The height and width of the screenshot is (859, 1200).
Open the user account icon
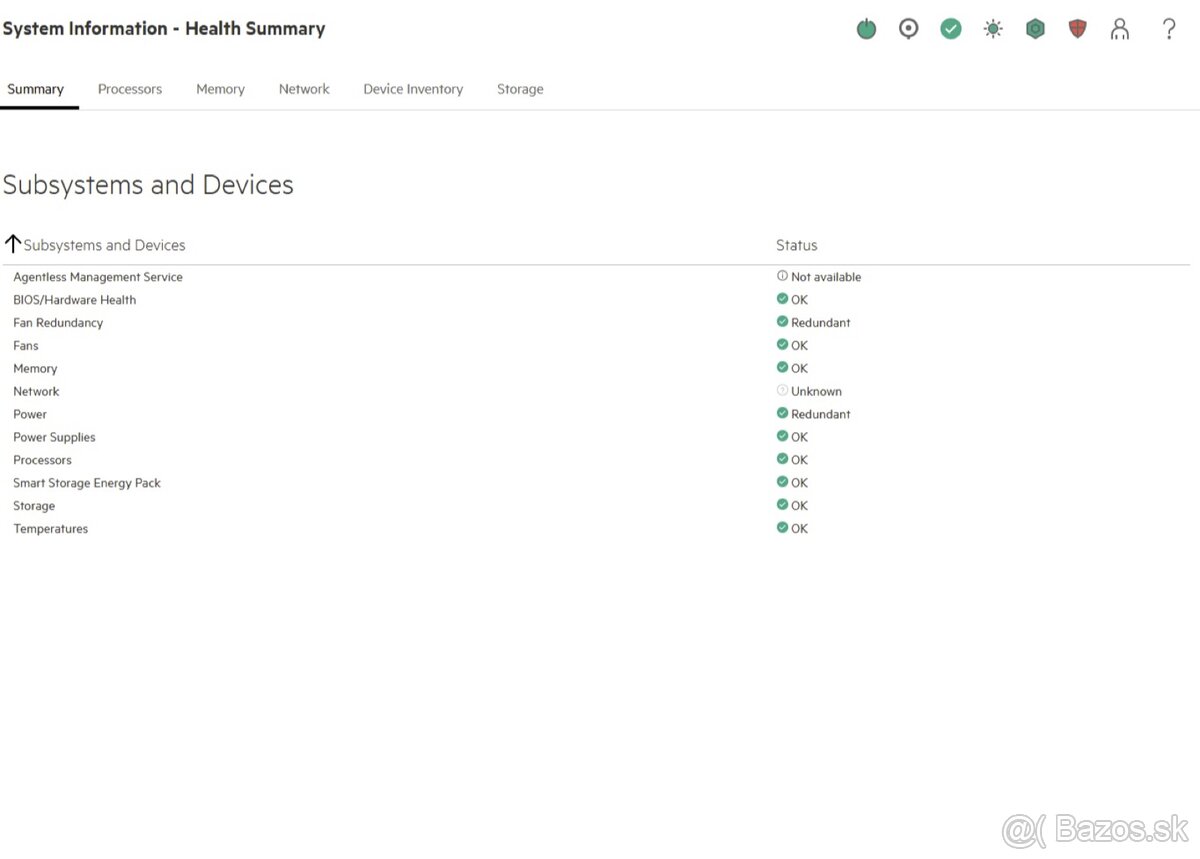[1120, 29]
